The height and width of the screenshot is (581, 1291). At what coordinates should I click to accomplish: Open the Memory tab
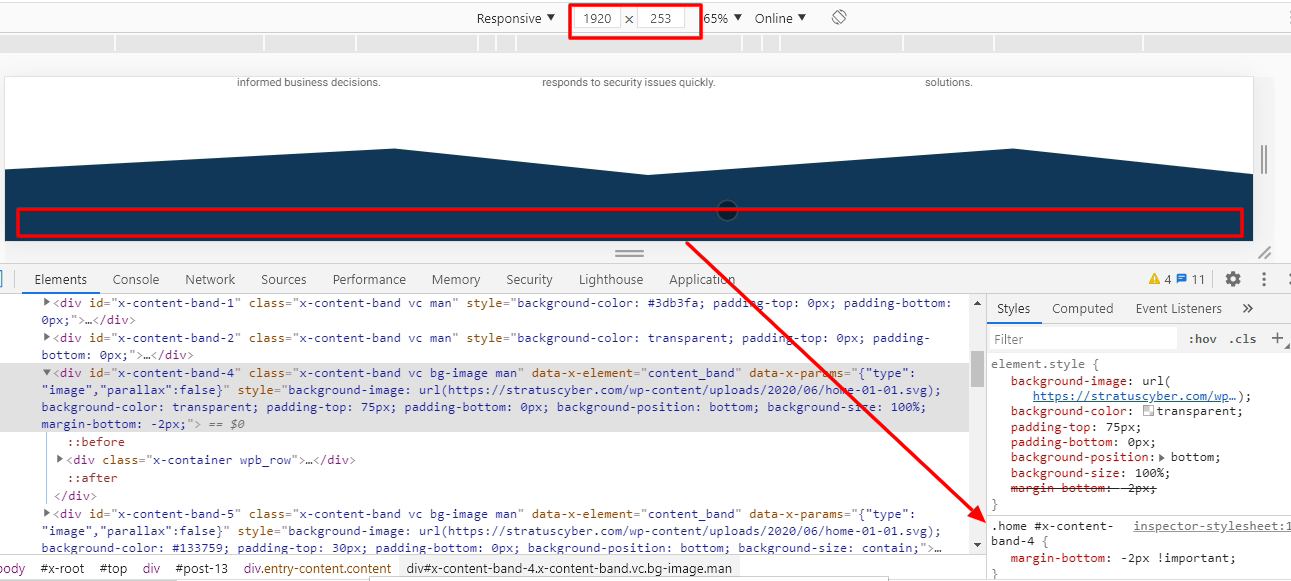[456, 279]
